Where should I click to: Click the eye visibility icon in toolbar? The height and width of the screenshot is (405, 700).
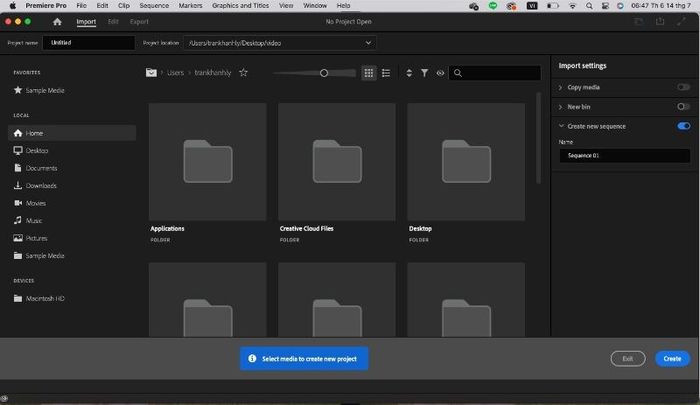(x=439, y=73)
